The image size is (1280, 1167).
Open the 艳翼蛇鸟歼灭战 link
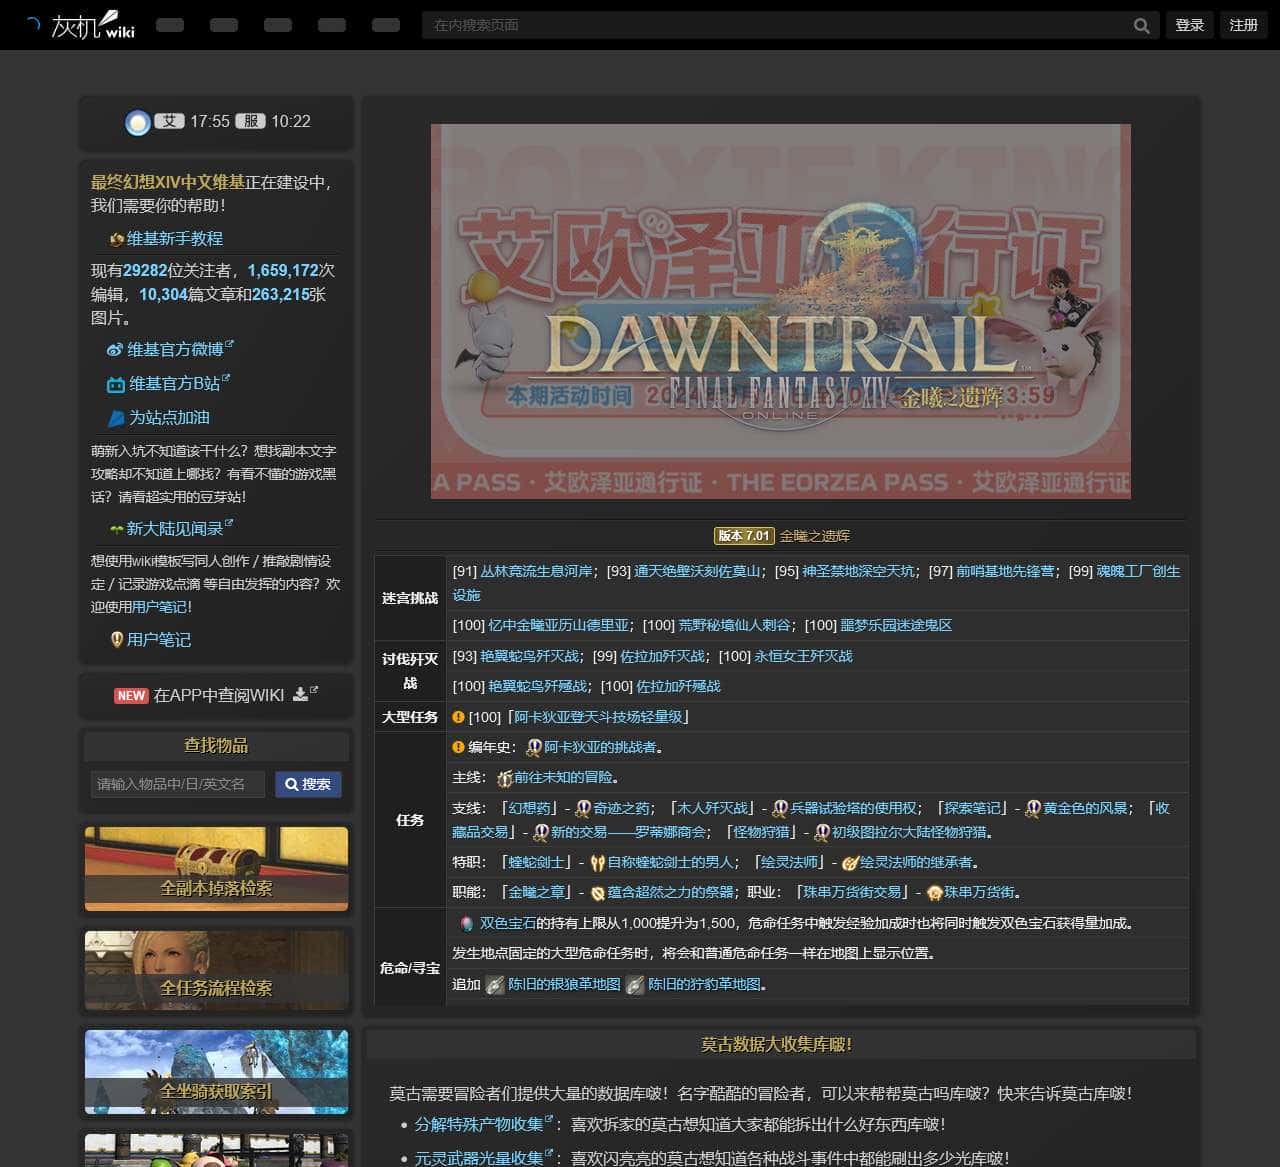click(x=529, y=656)
